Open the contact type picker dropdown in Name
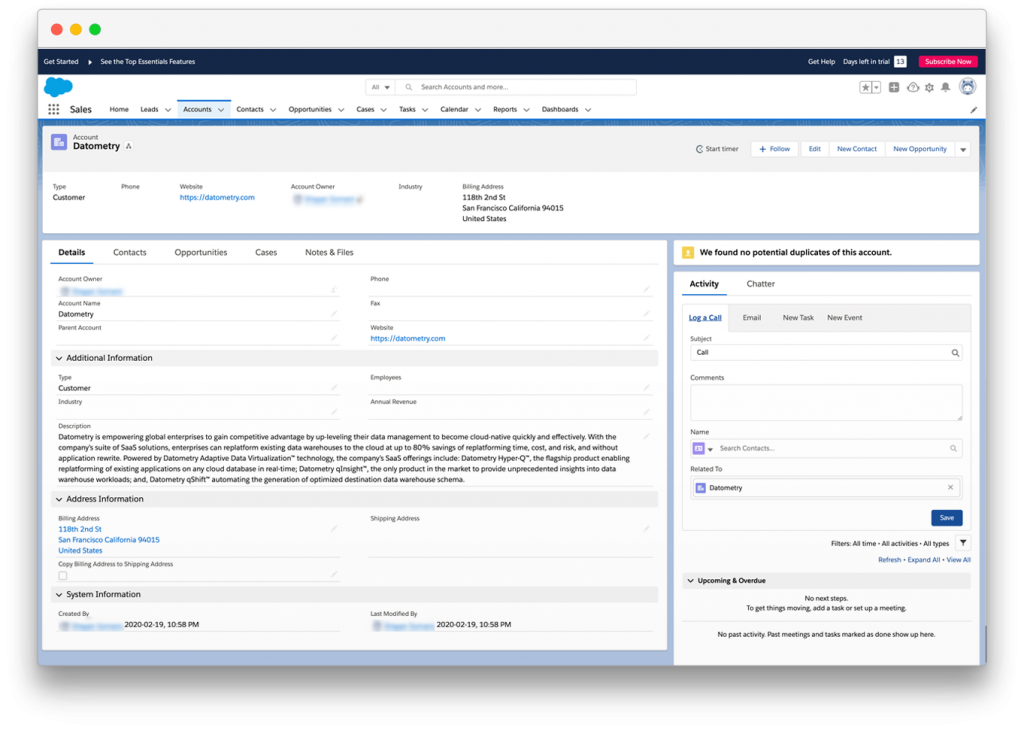The image size is (1024, 740). [703, 449]
